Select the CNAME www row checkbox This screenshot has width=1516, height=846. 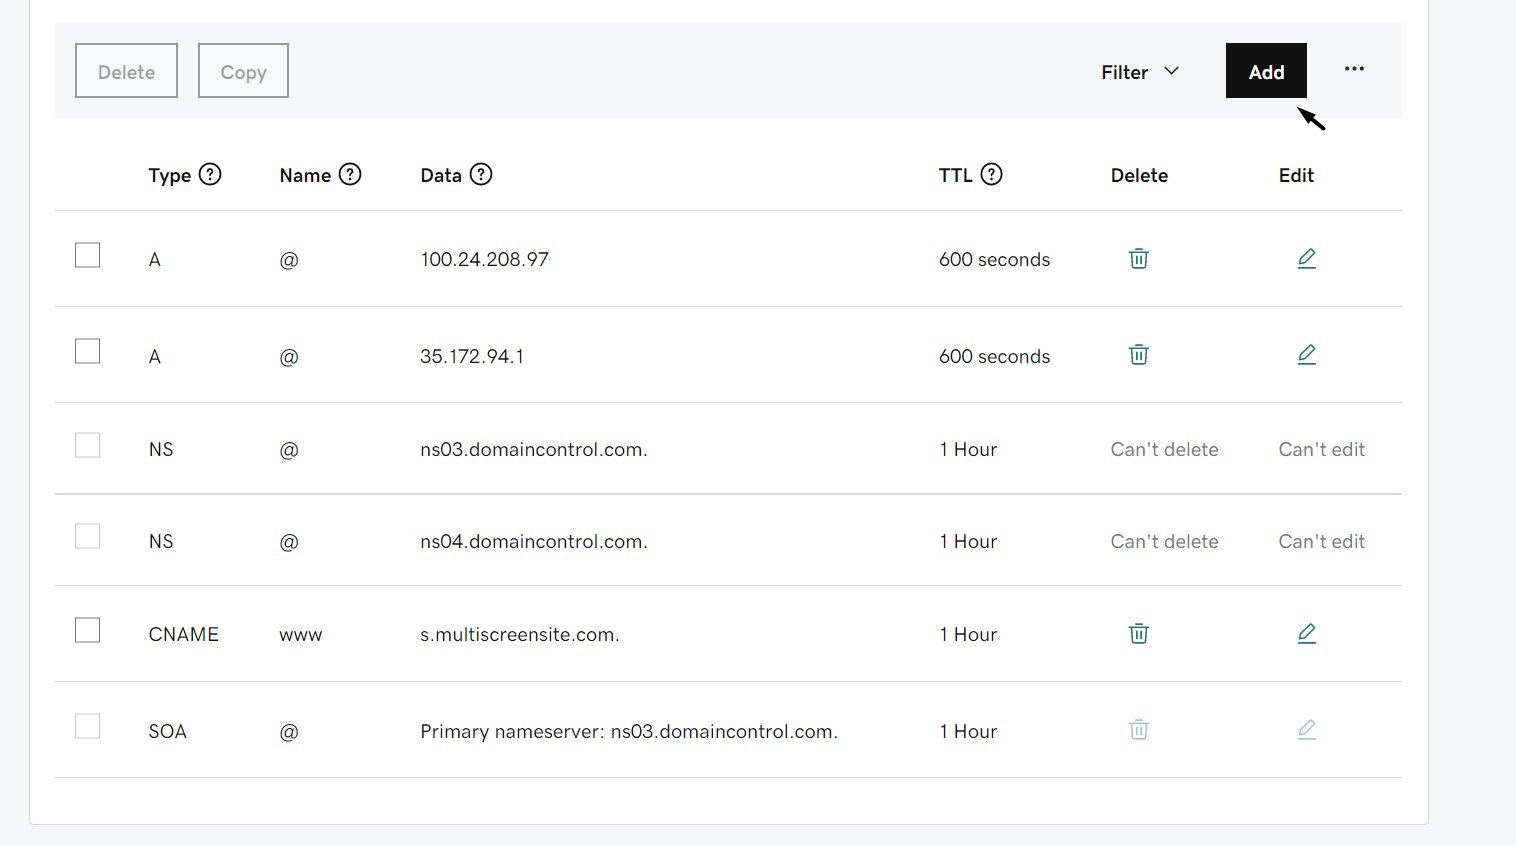(87, 630)
